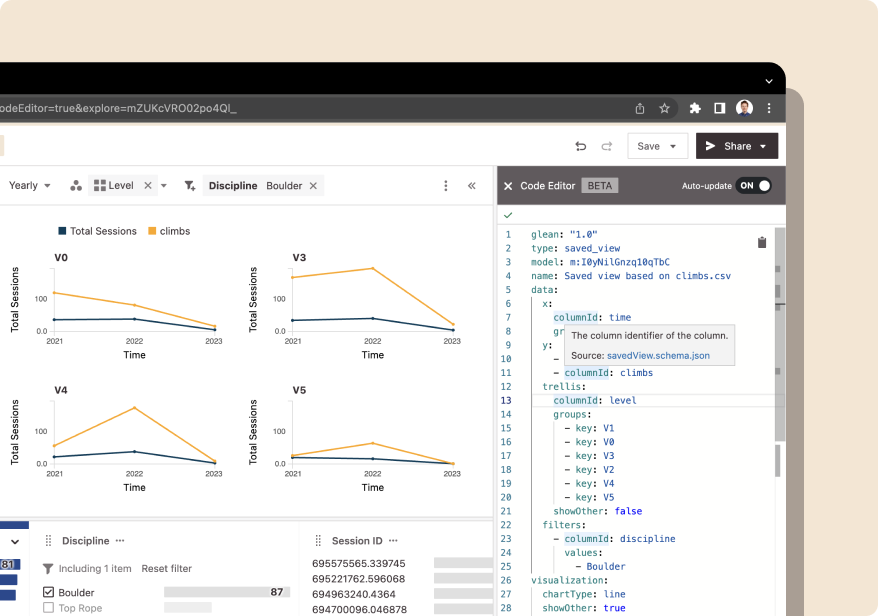
Task: Click the BETA badge
Action: point(600,186)
